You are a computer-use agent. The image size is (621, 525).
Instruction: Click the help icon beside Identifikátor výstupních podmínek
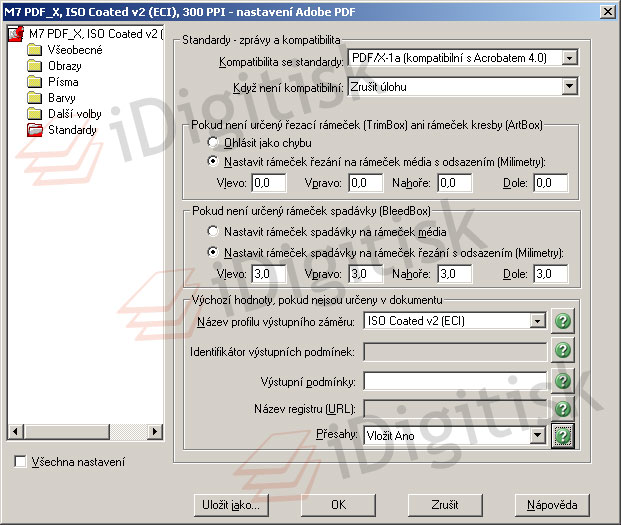point(563,350)
